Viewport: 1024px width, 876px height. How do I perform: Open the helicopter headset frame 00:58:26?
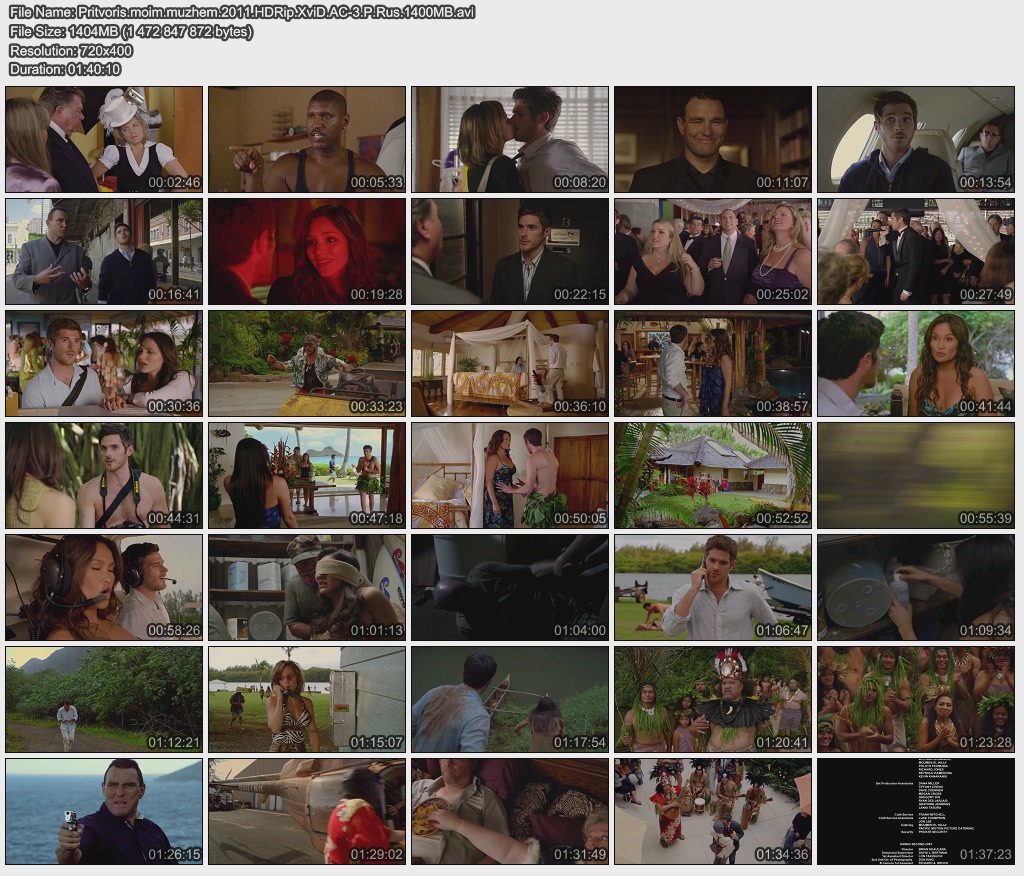104,588
